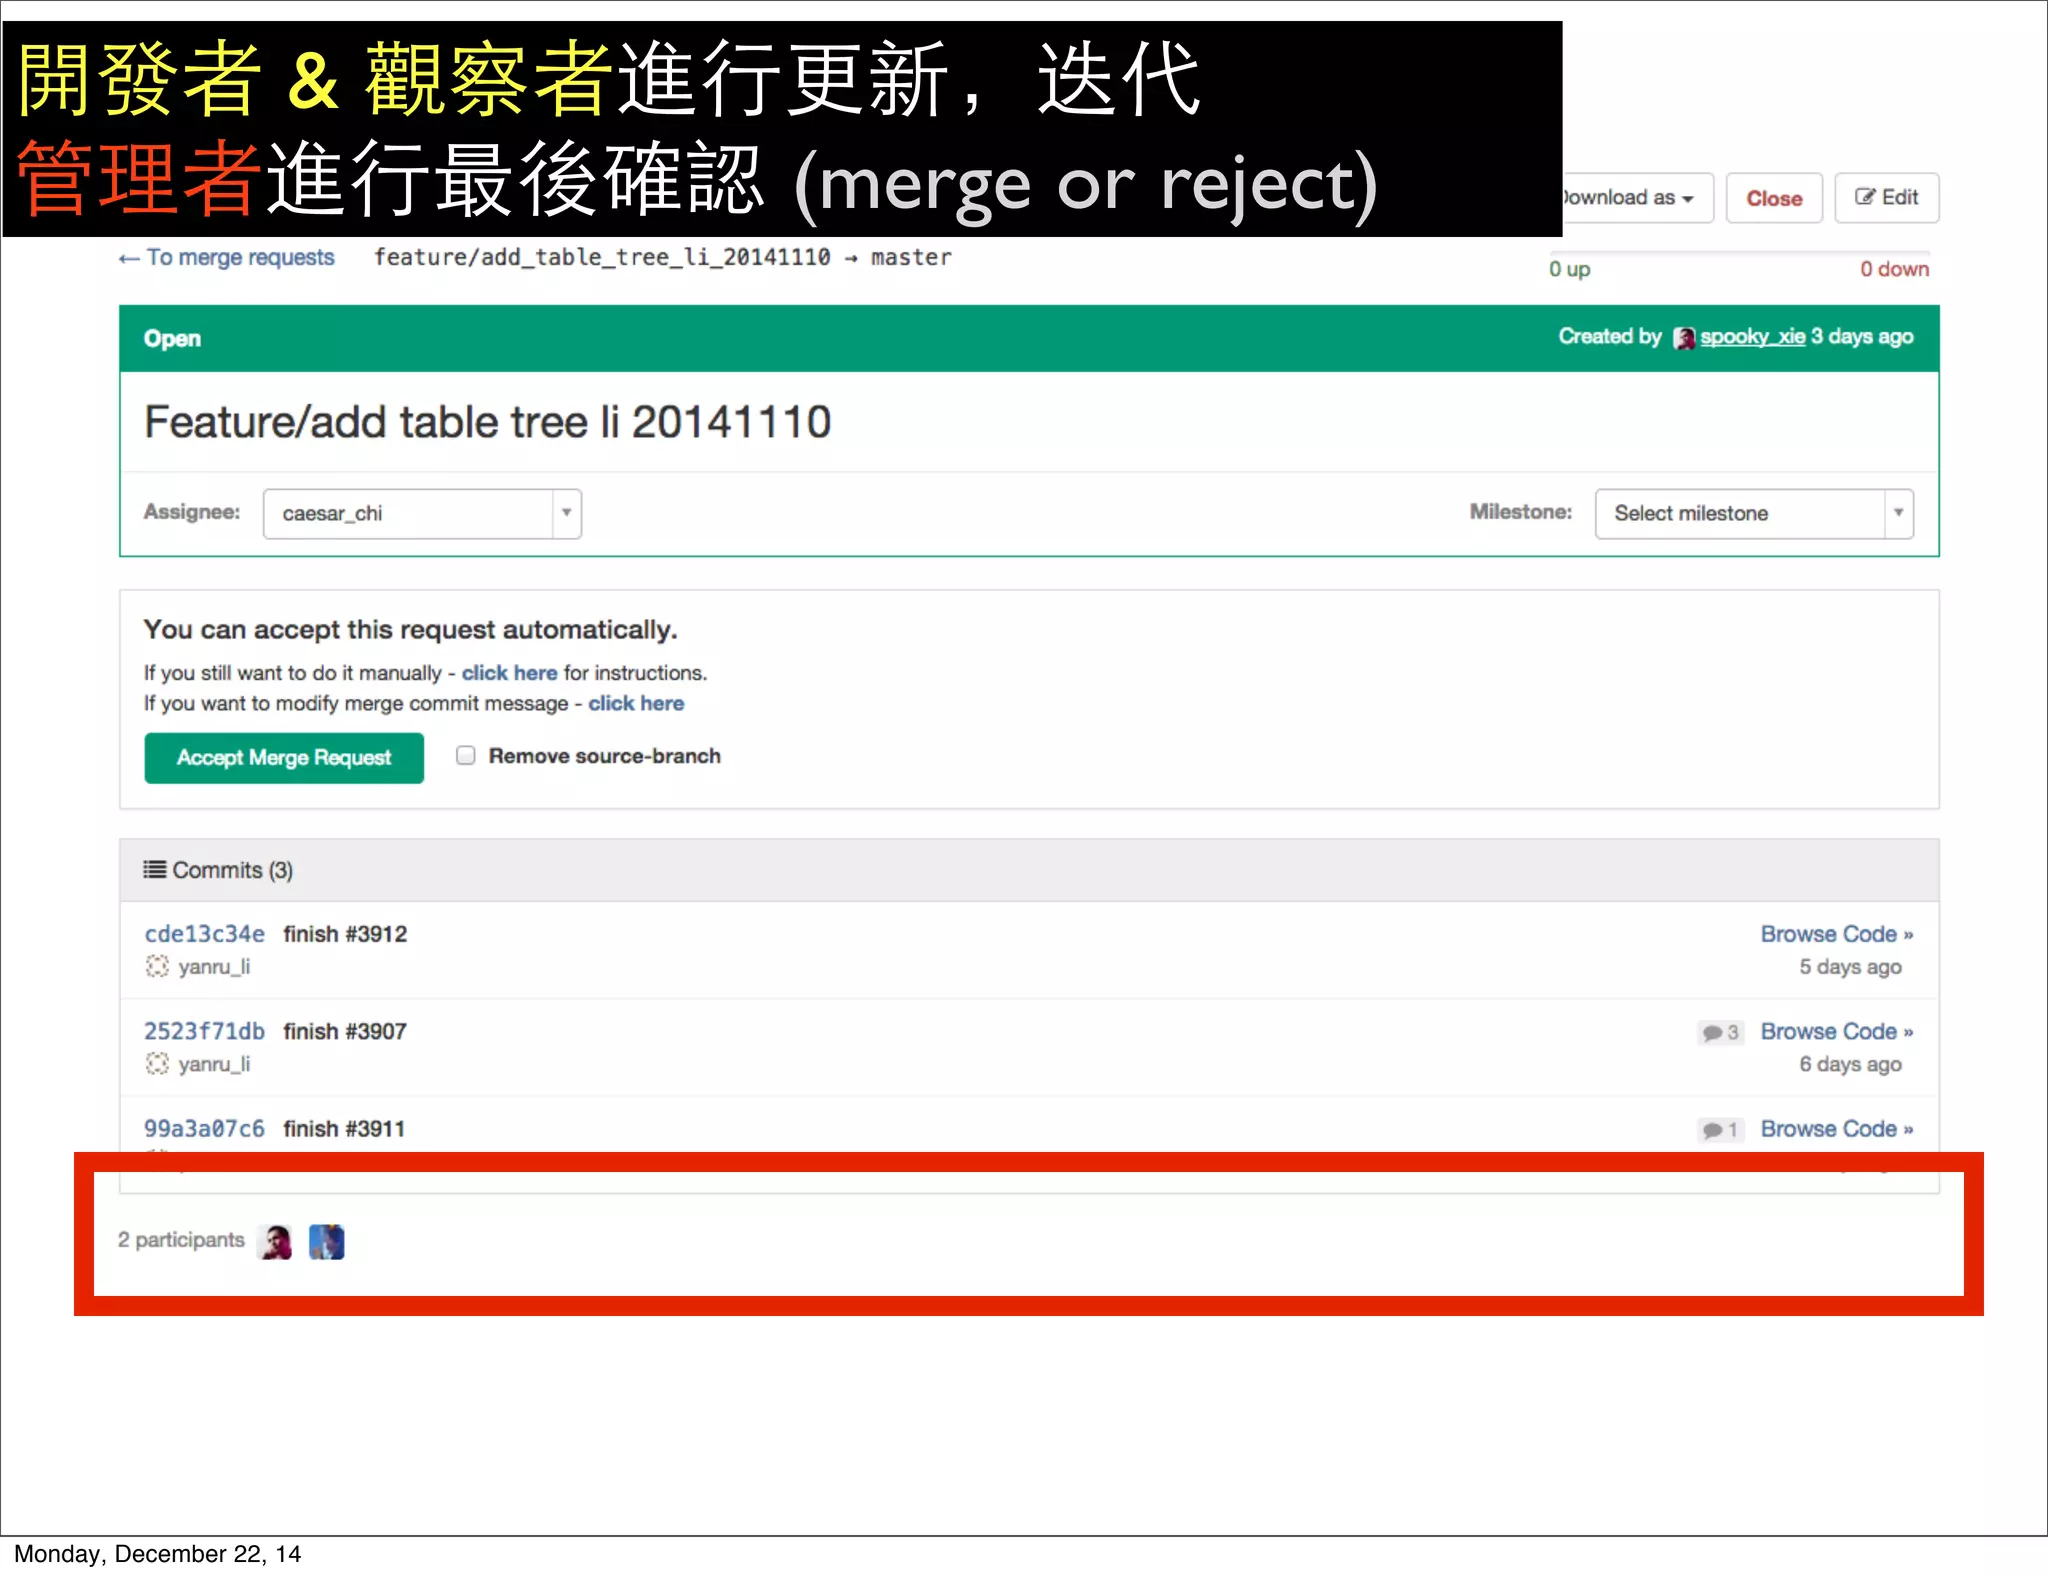
Task: Click spooky_xie avatar in header
Action: pyautogui.click(x=1684, y=338)
